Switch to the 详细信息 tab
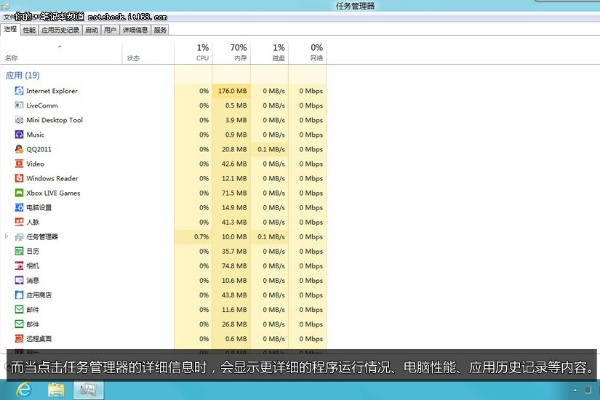This screenshot has width=600, height=400. click(x=135, y=30)
